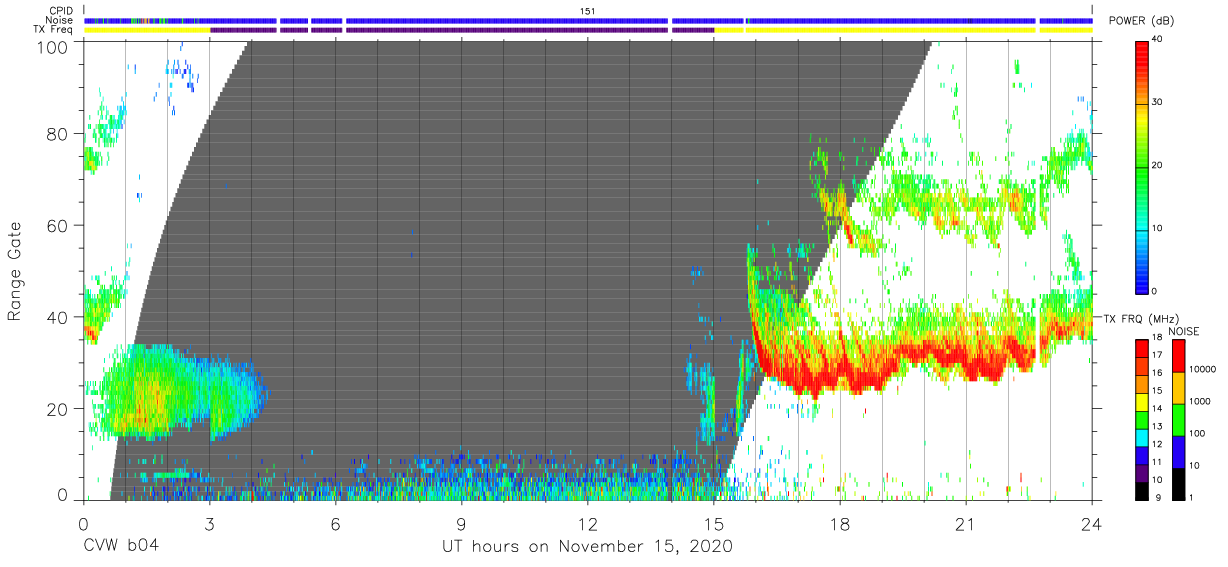The height and width of the screenshot is (567, 1228).
Task: Click the 18 hour tick label
Action: [x=839, y=523]
